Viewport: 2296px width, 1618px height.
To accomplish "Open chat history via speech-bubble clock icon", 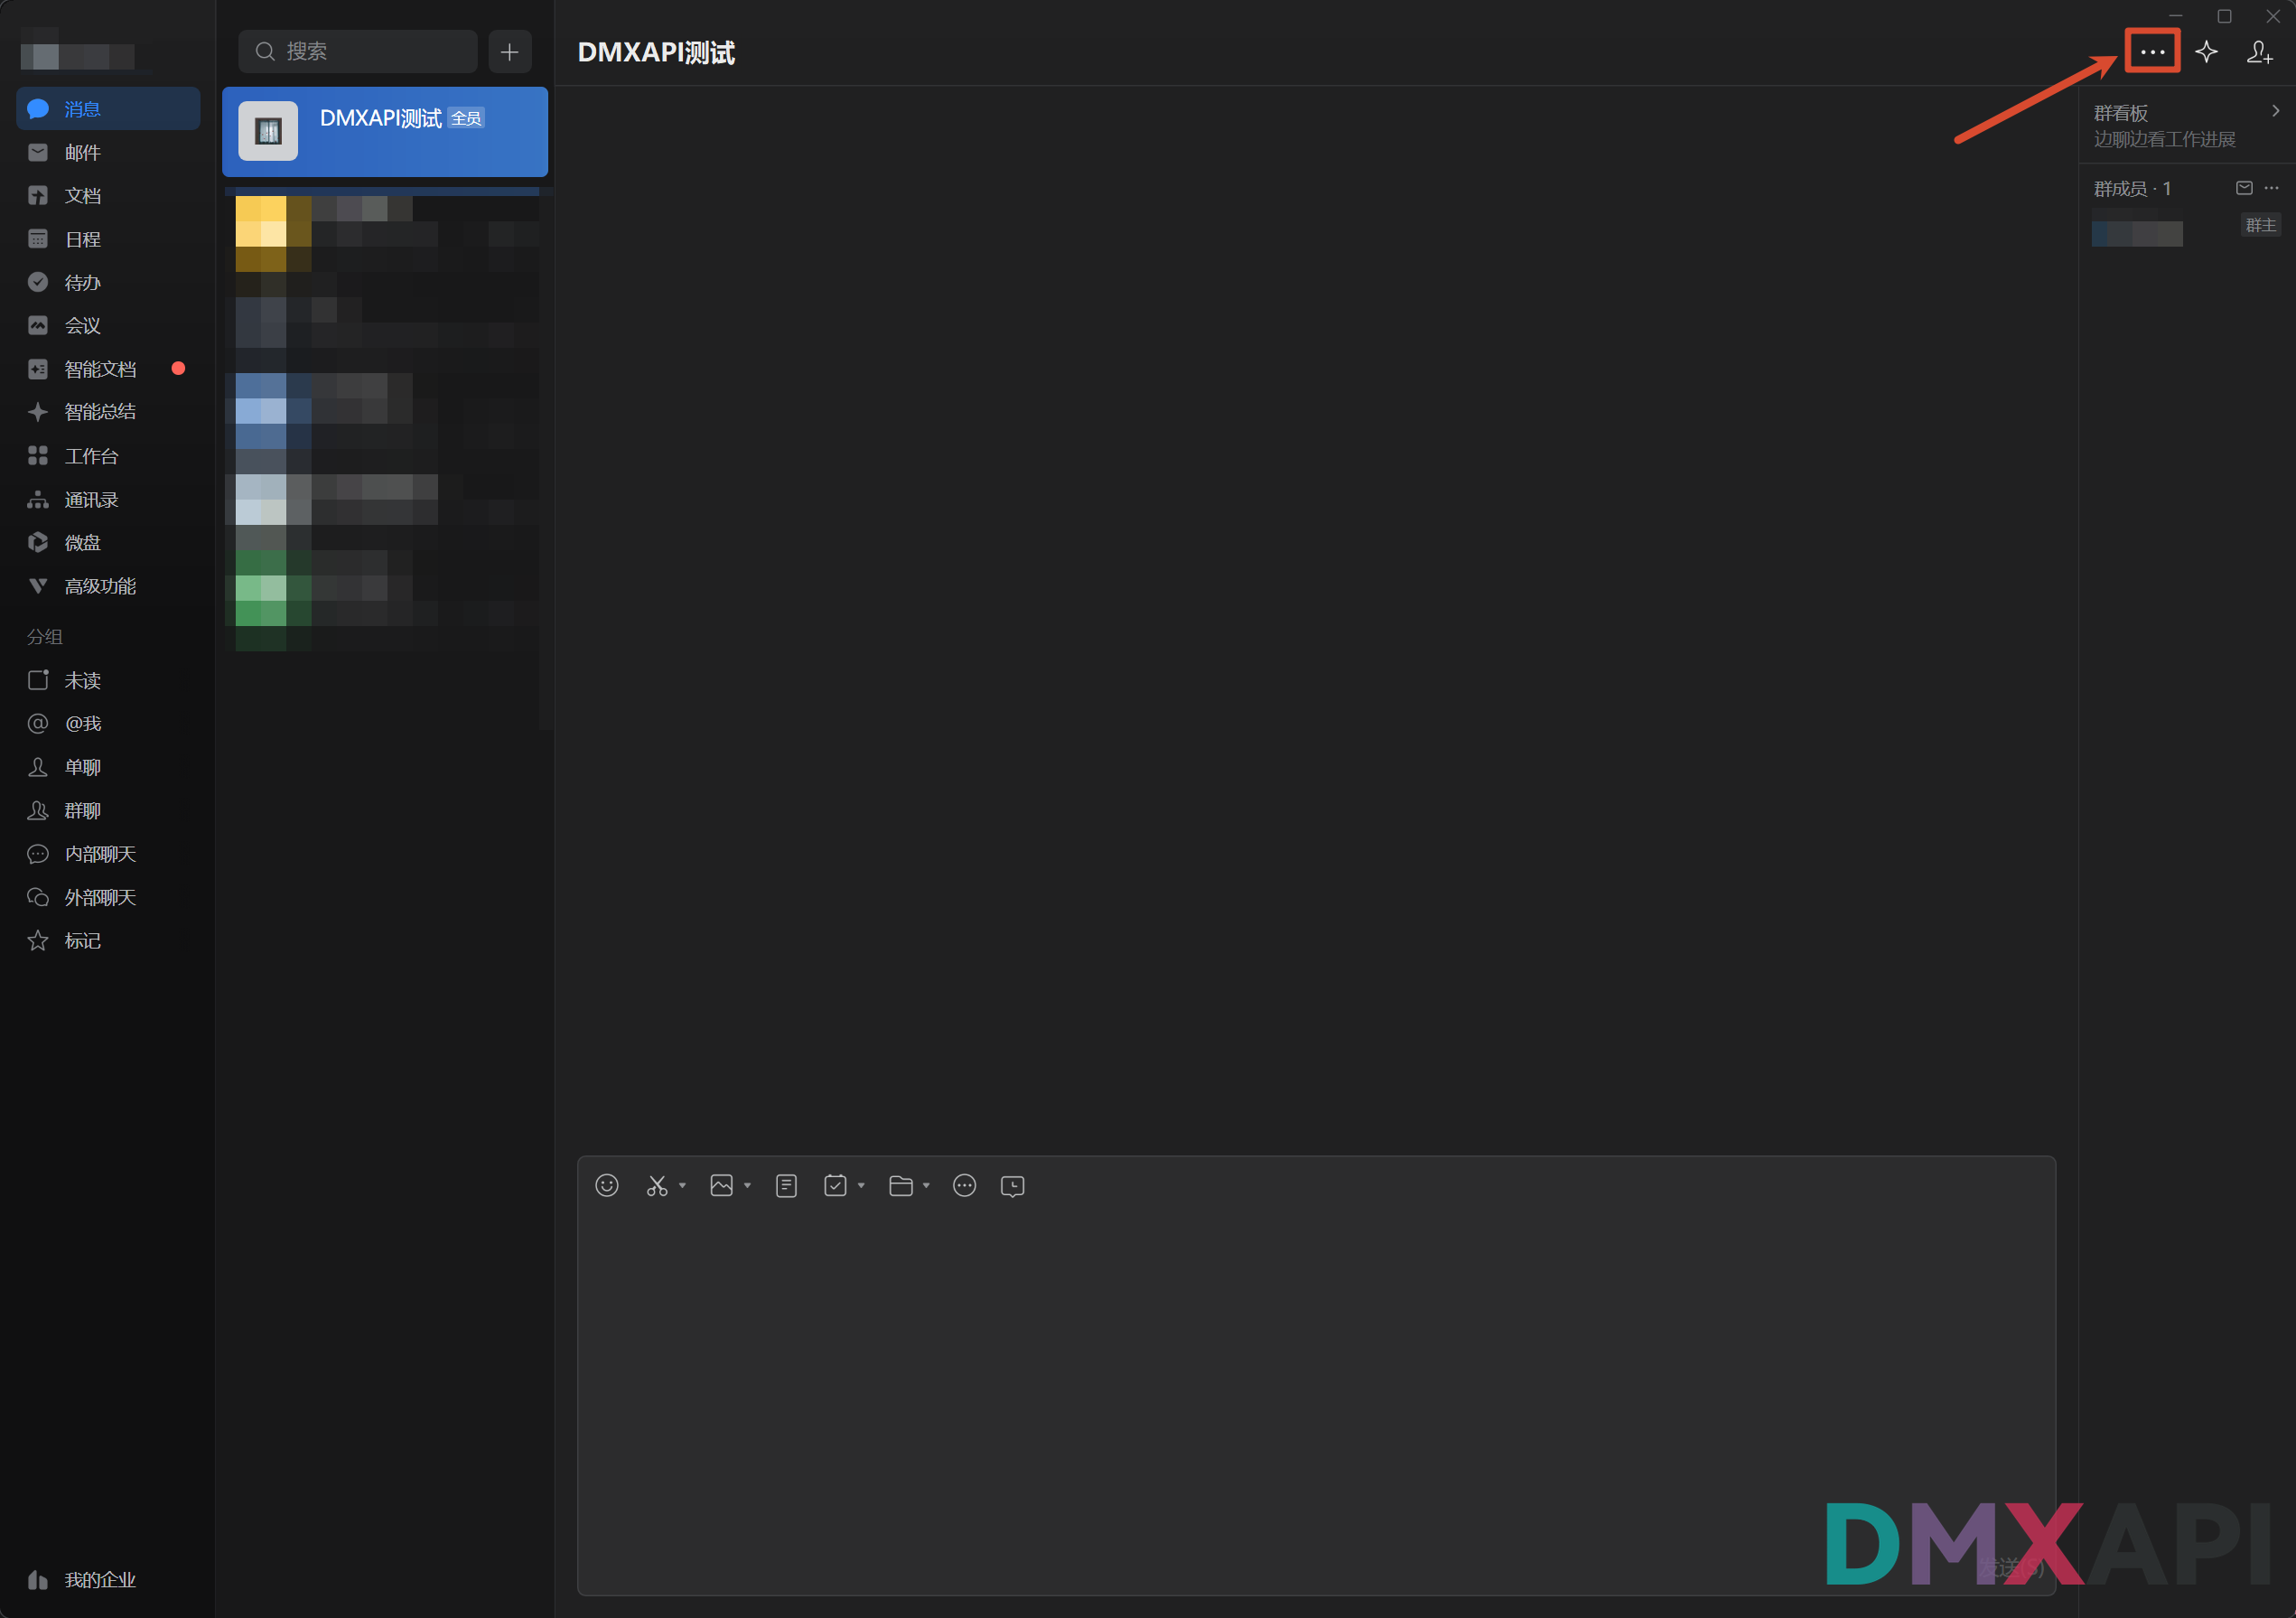I will 1012,1186.
